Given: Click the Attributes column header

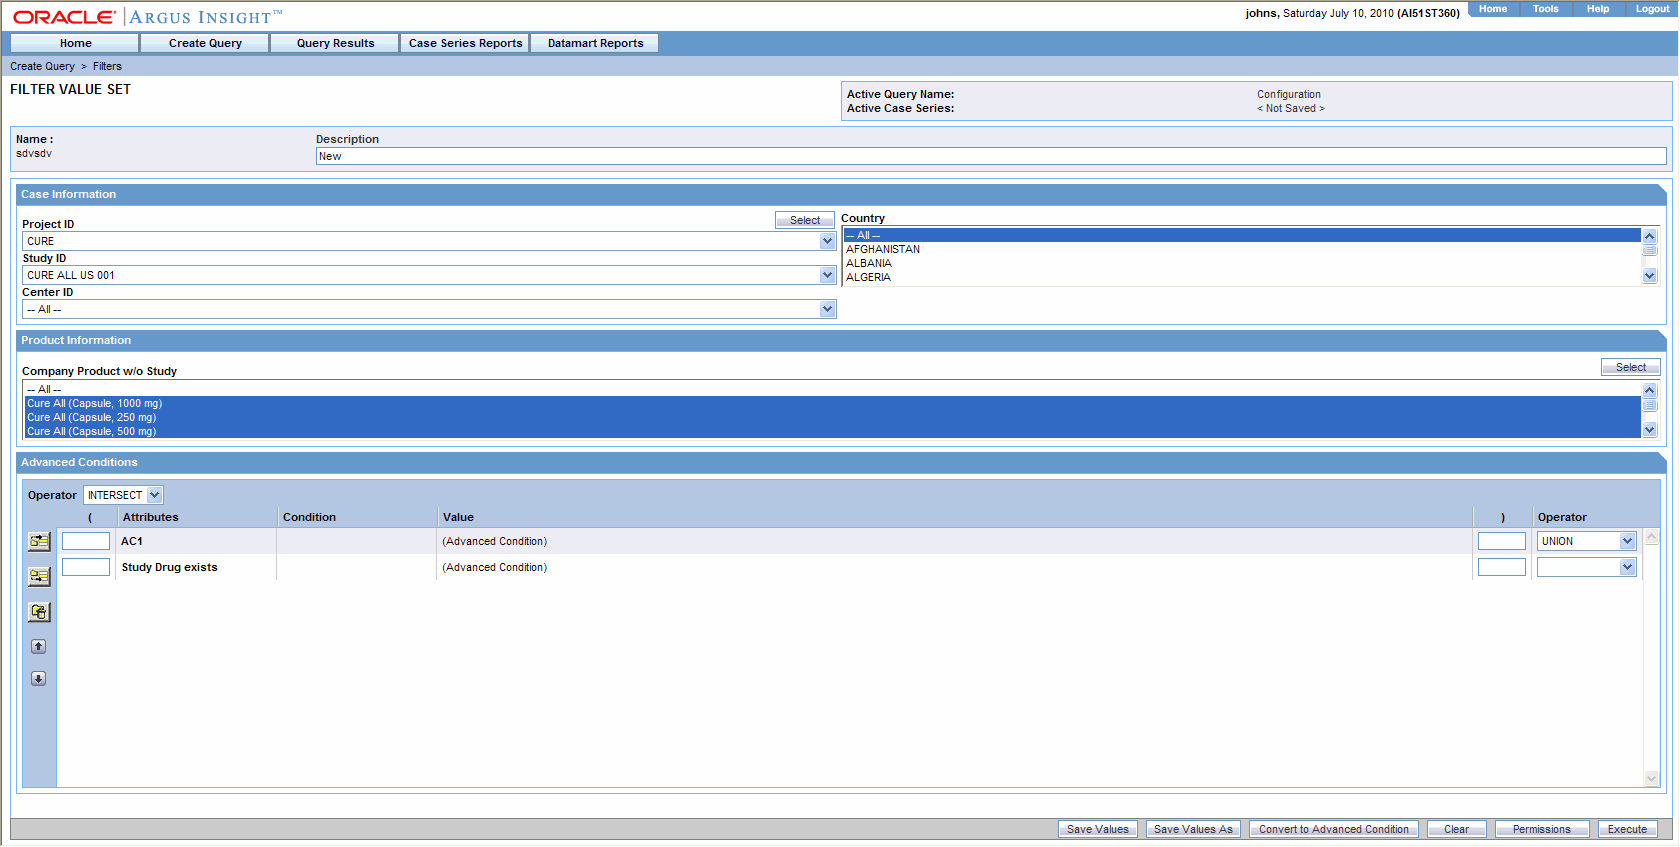Looking at the screenshot, I should coord(150,517).
